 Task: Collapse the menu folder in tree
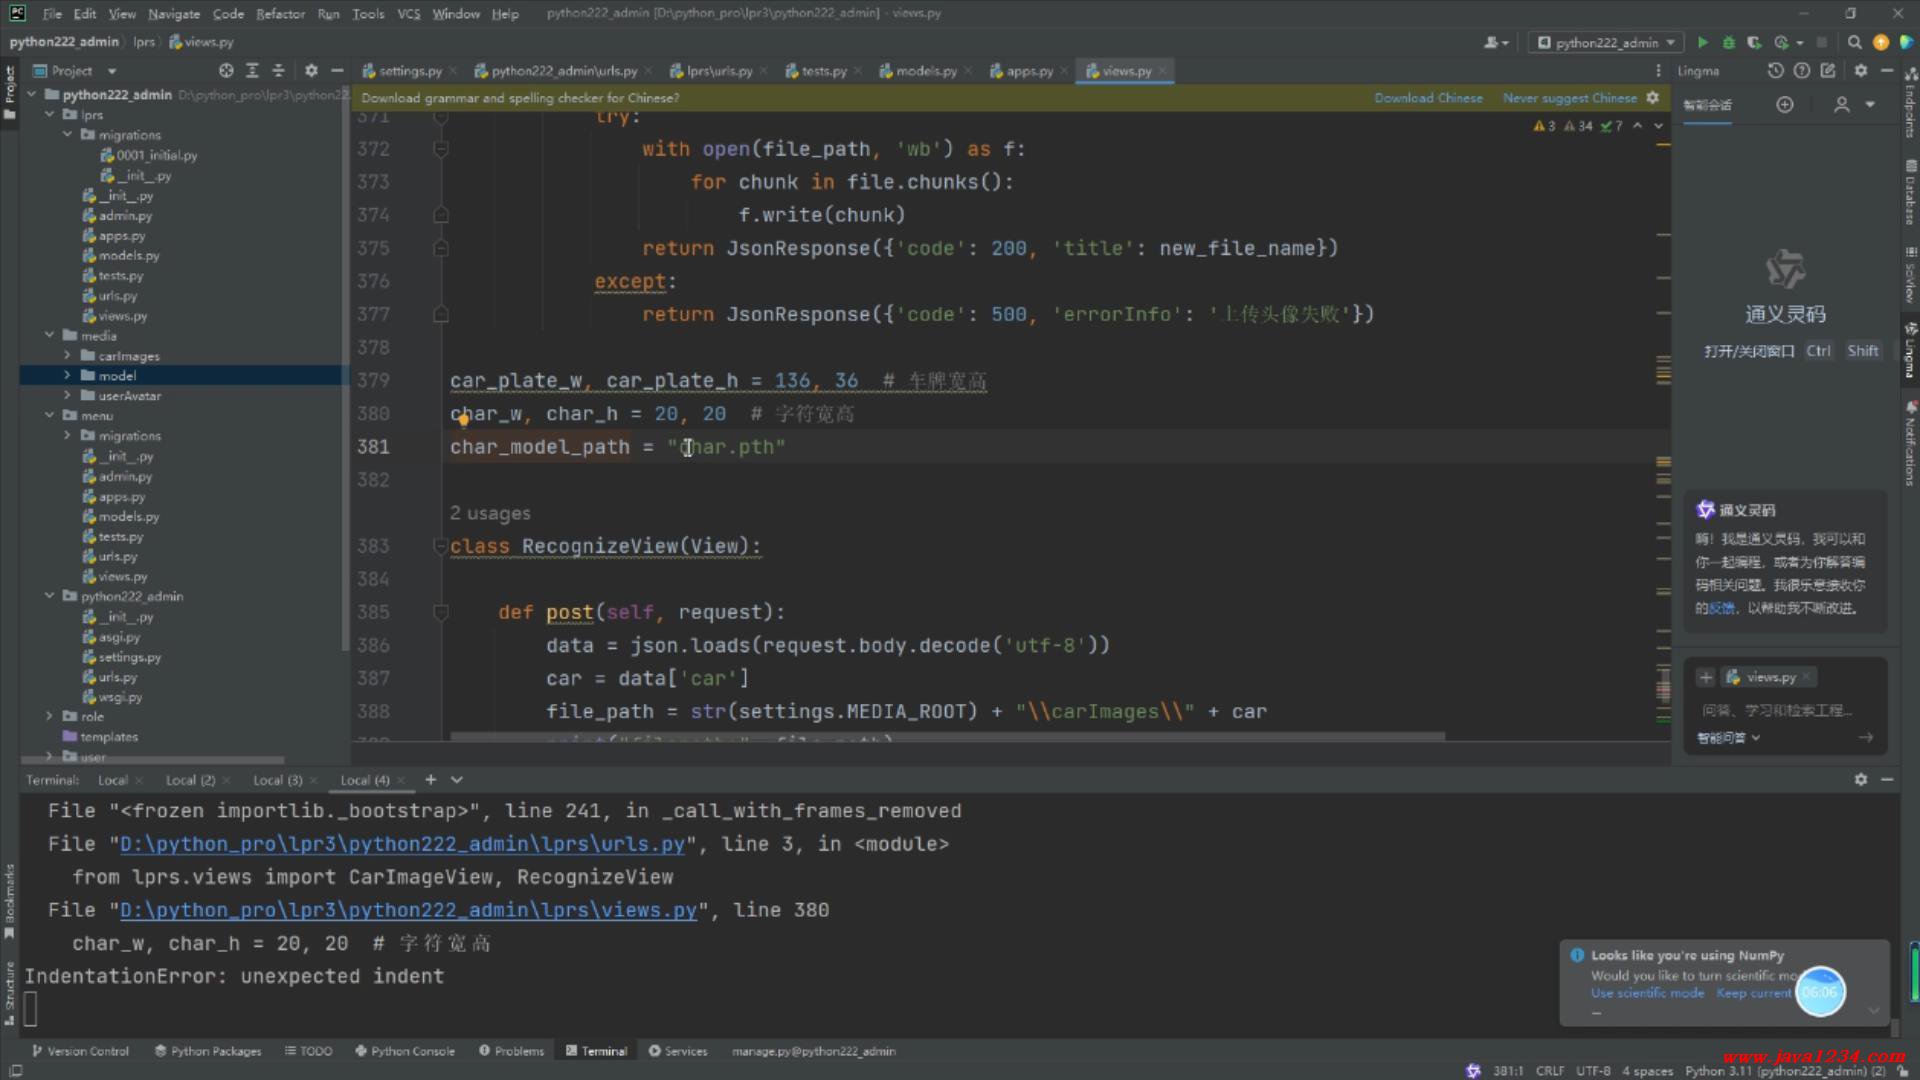[49, 416]
